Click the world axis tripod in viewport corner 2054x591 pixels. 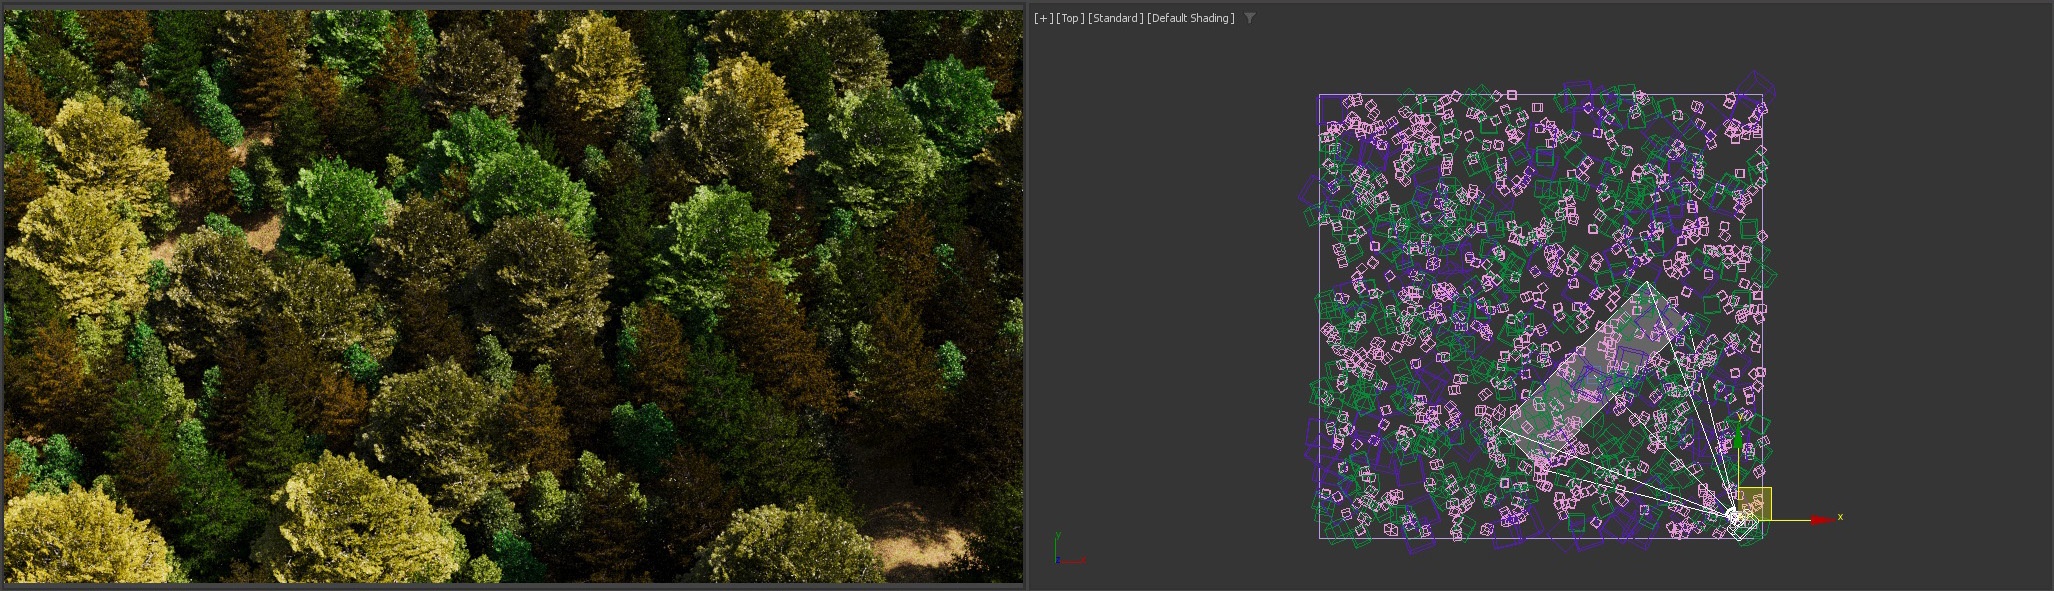point(1069,549)
